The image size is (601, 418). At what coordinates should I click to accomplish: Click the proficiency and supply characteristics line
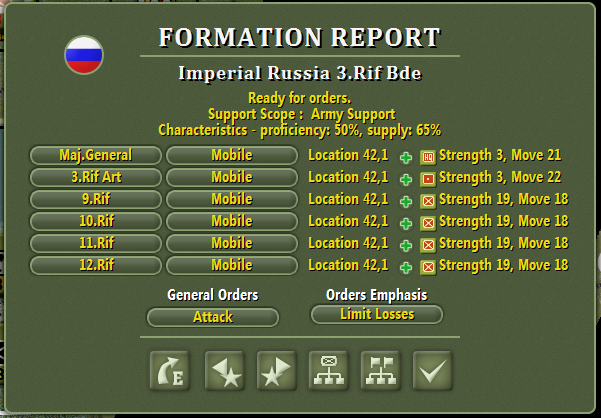(x=300, y=130)
